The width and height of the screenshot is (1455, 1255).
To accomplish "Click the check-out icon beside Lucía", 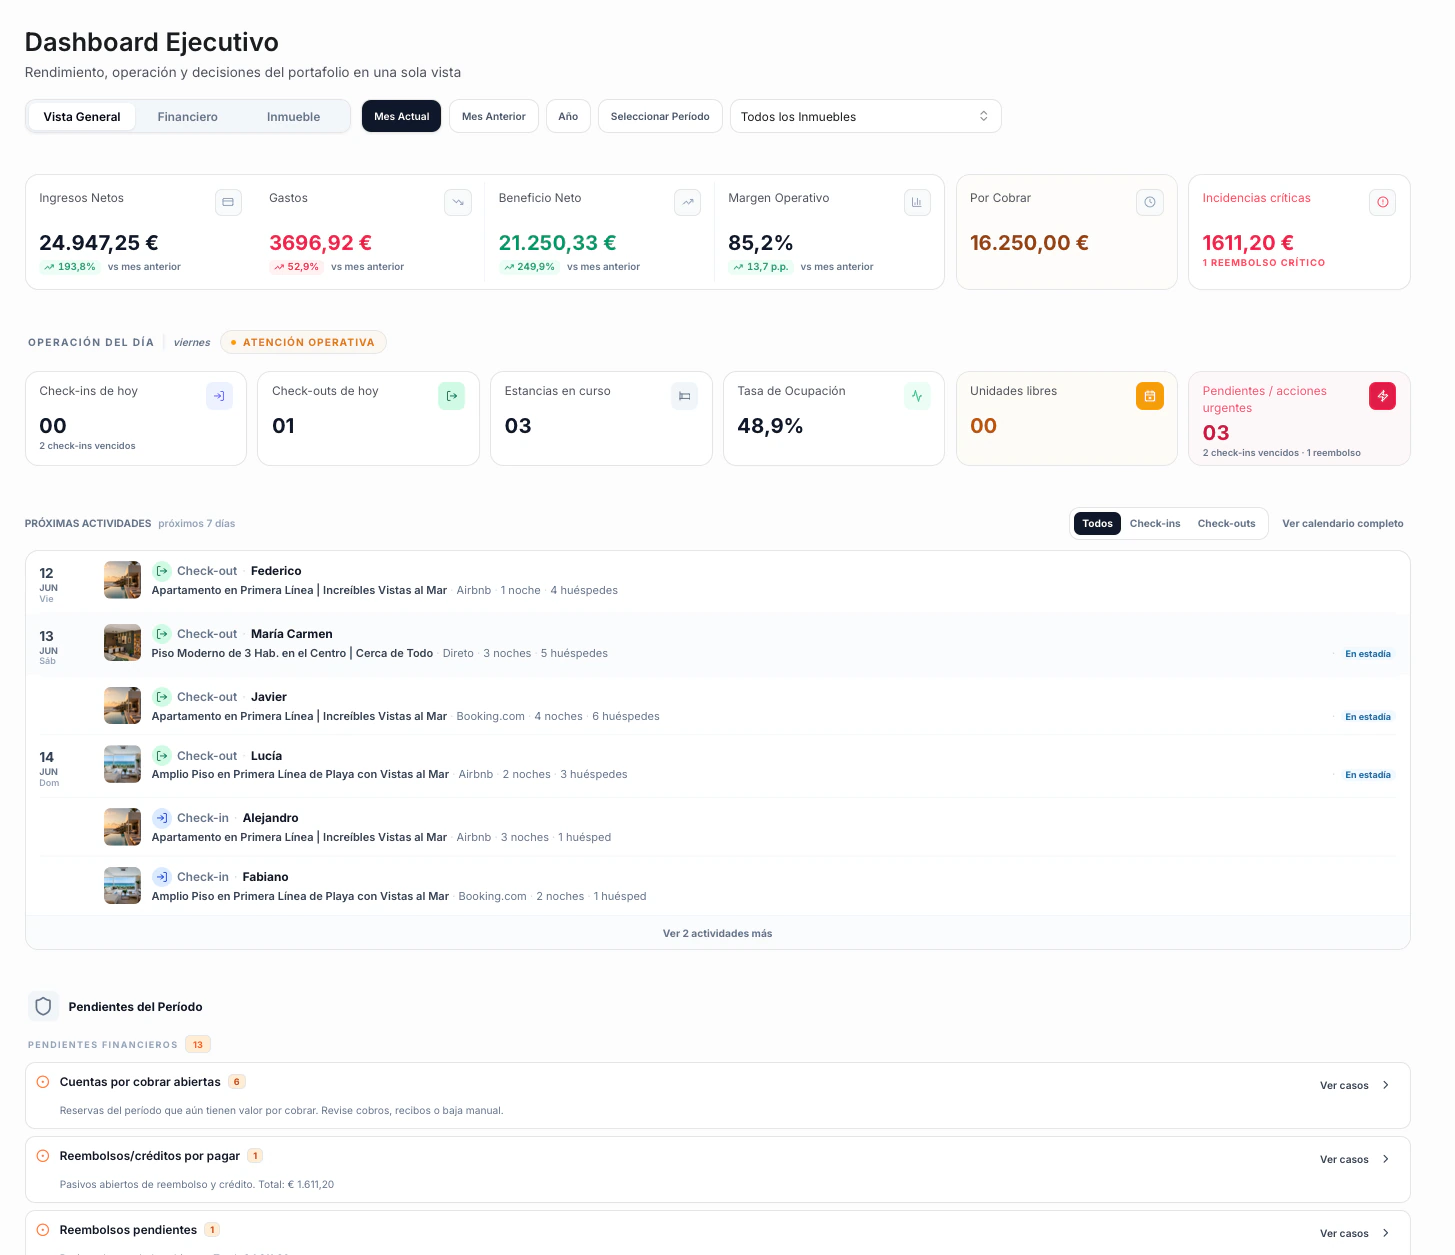I will click(162, 756).
